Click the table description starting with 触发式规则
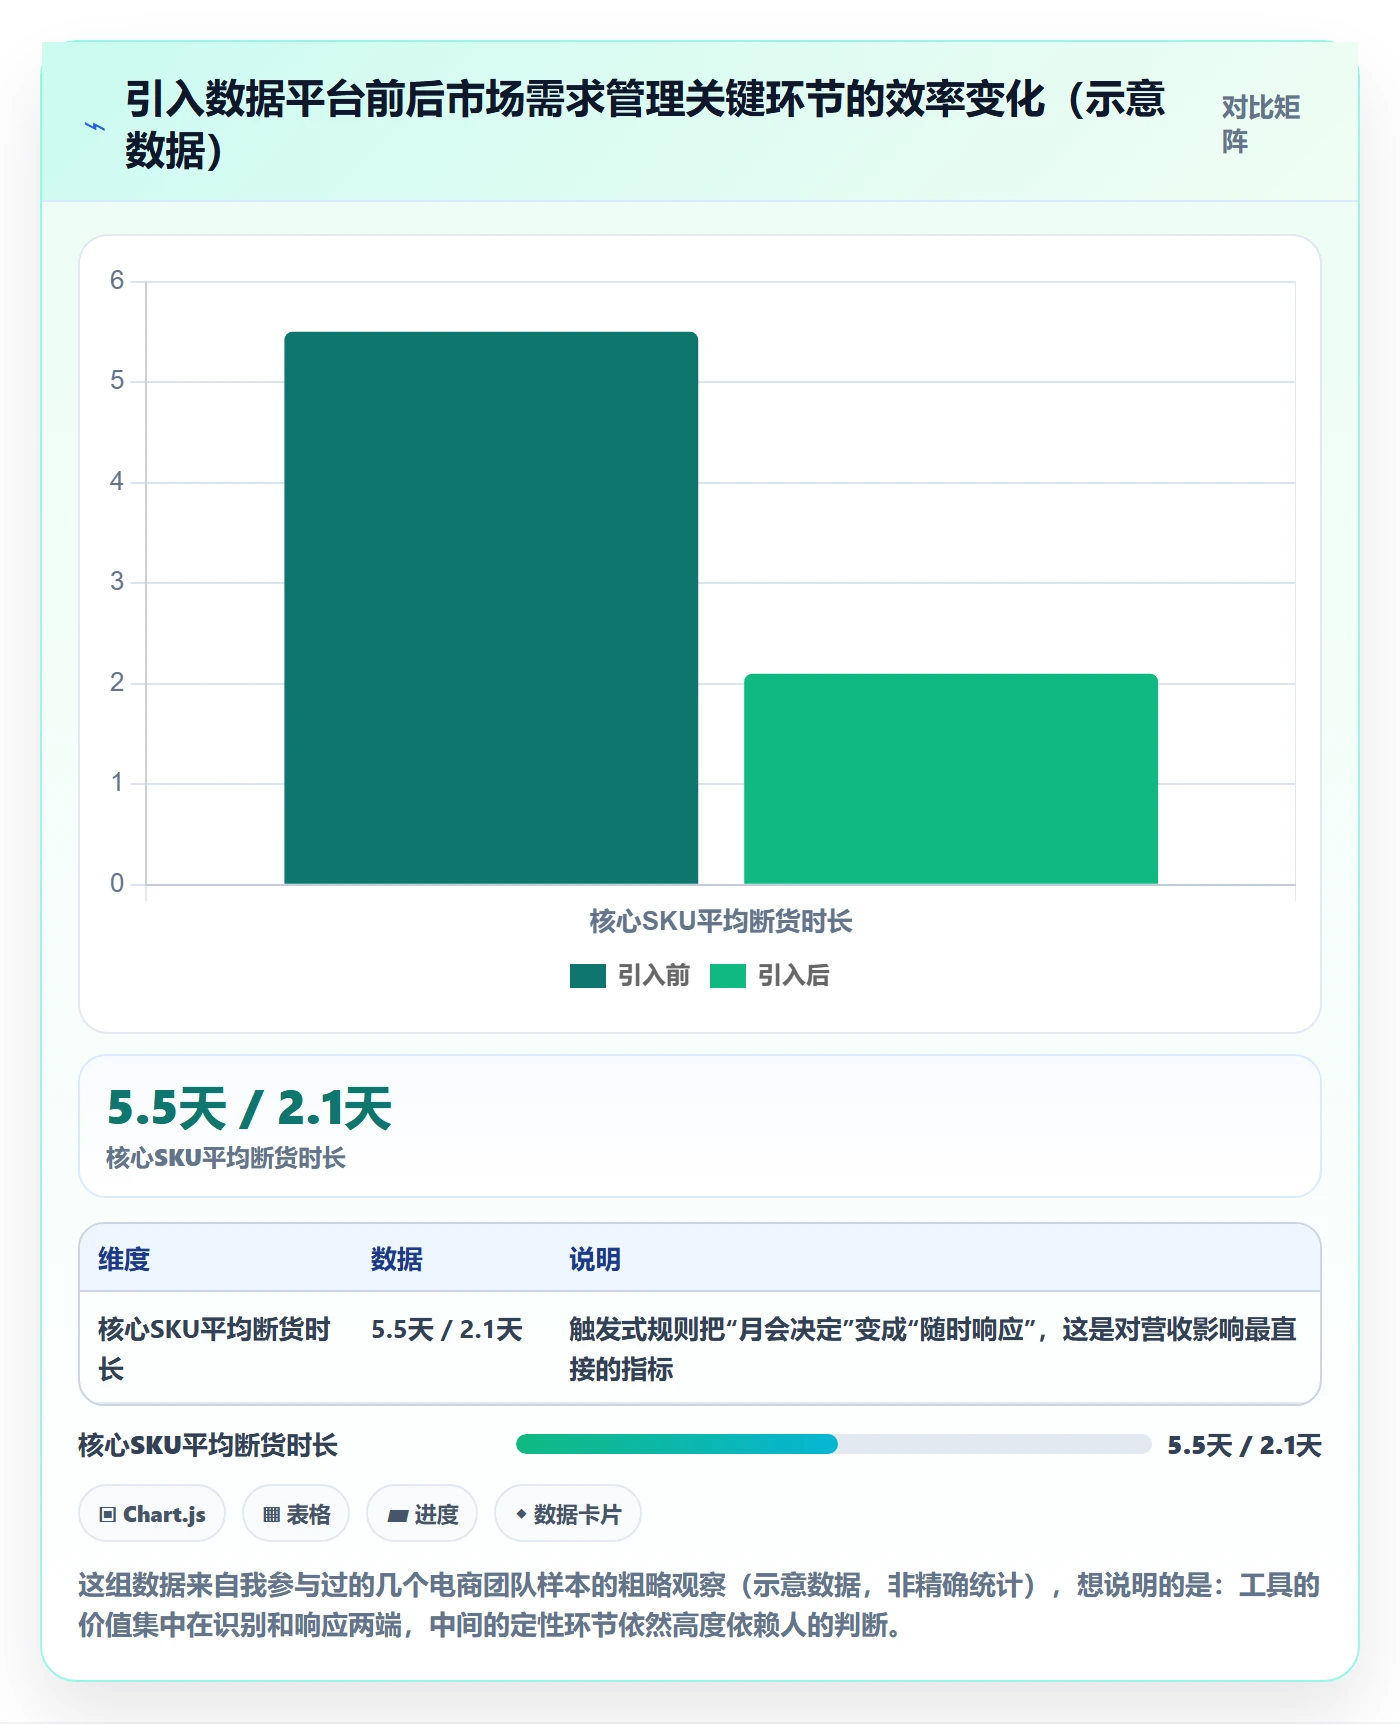Viewport: 1400px width, 1724px height. pyautogui.click(x=933, y=1349)
